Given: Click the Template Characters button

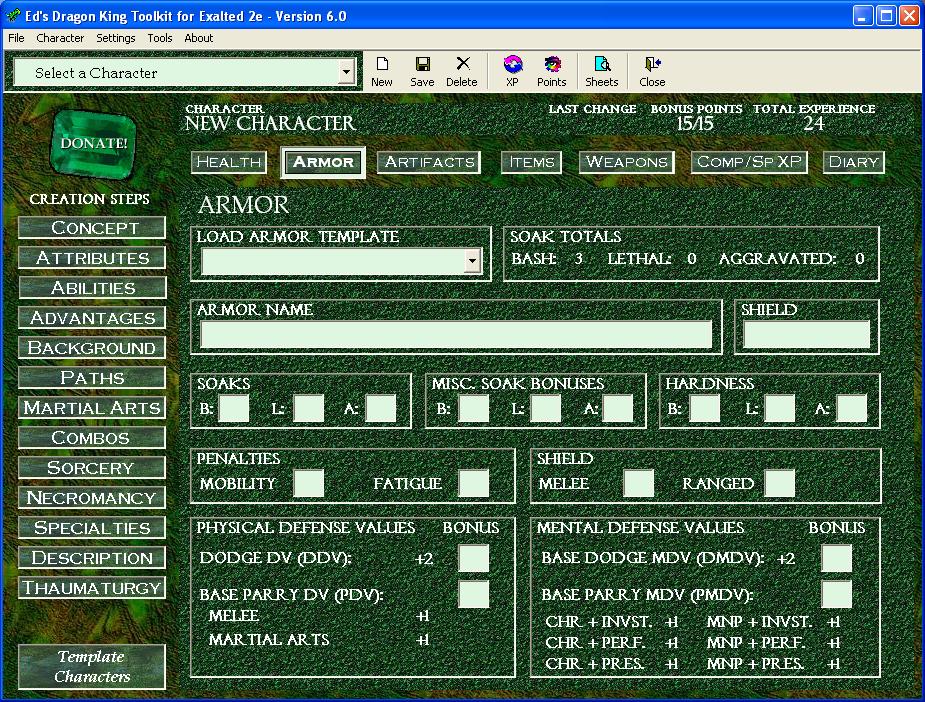Looking at the screenshot, I should point(92,667).
